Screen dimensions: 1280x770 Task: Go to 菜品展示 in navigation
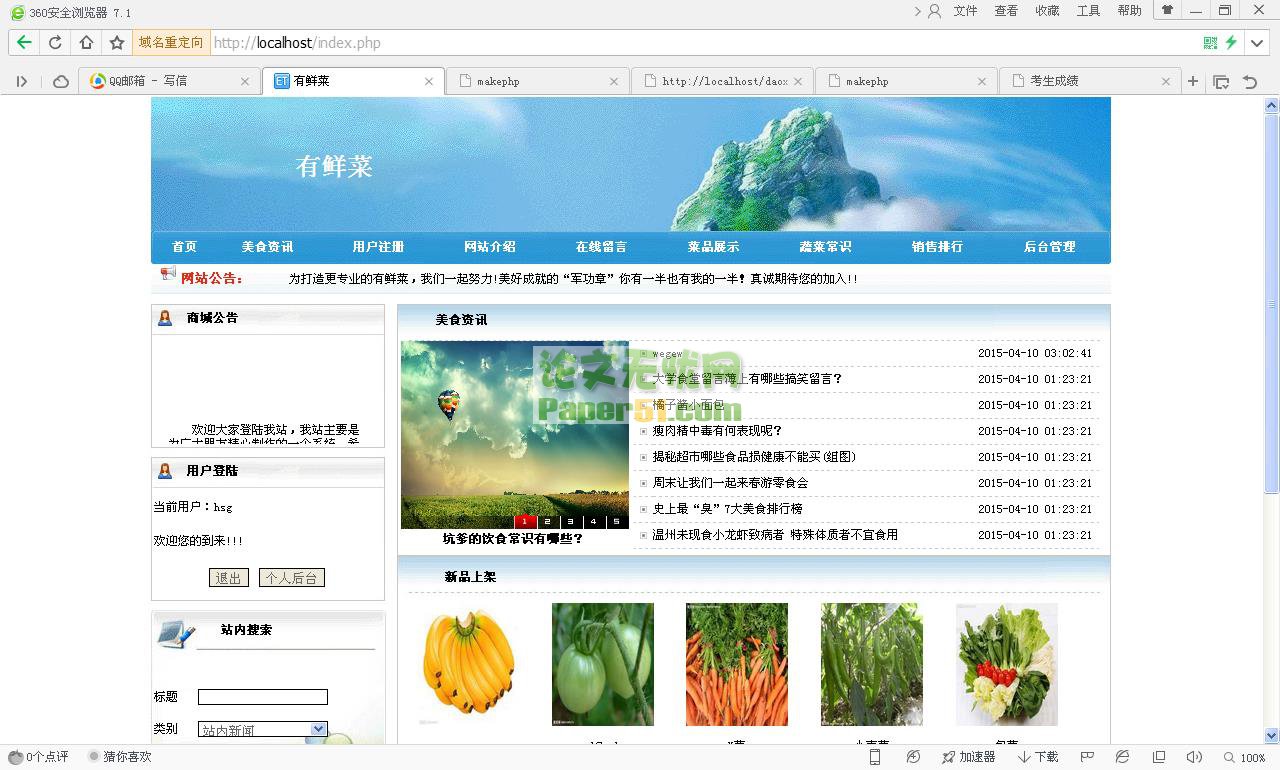pos(713,247)
